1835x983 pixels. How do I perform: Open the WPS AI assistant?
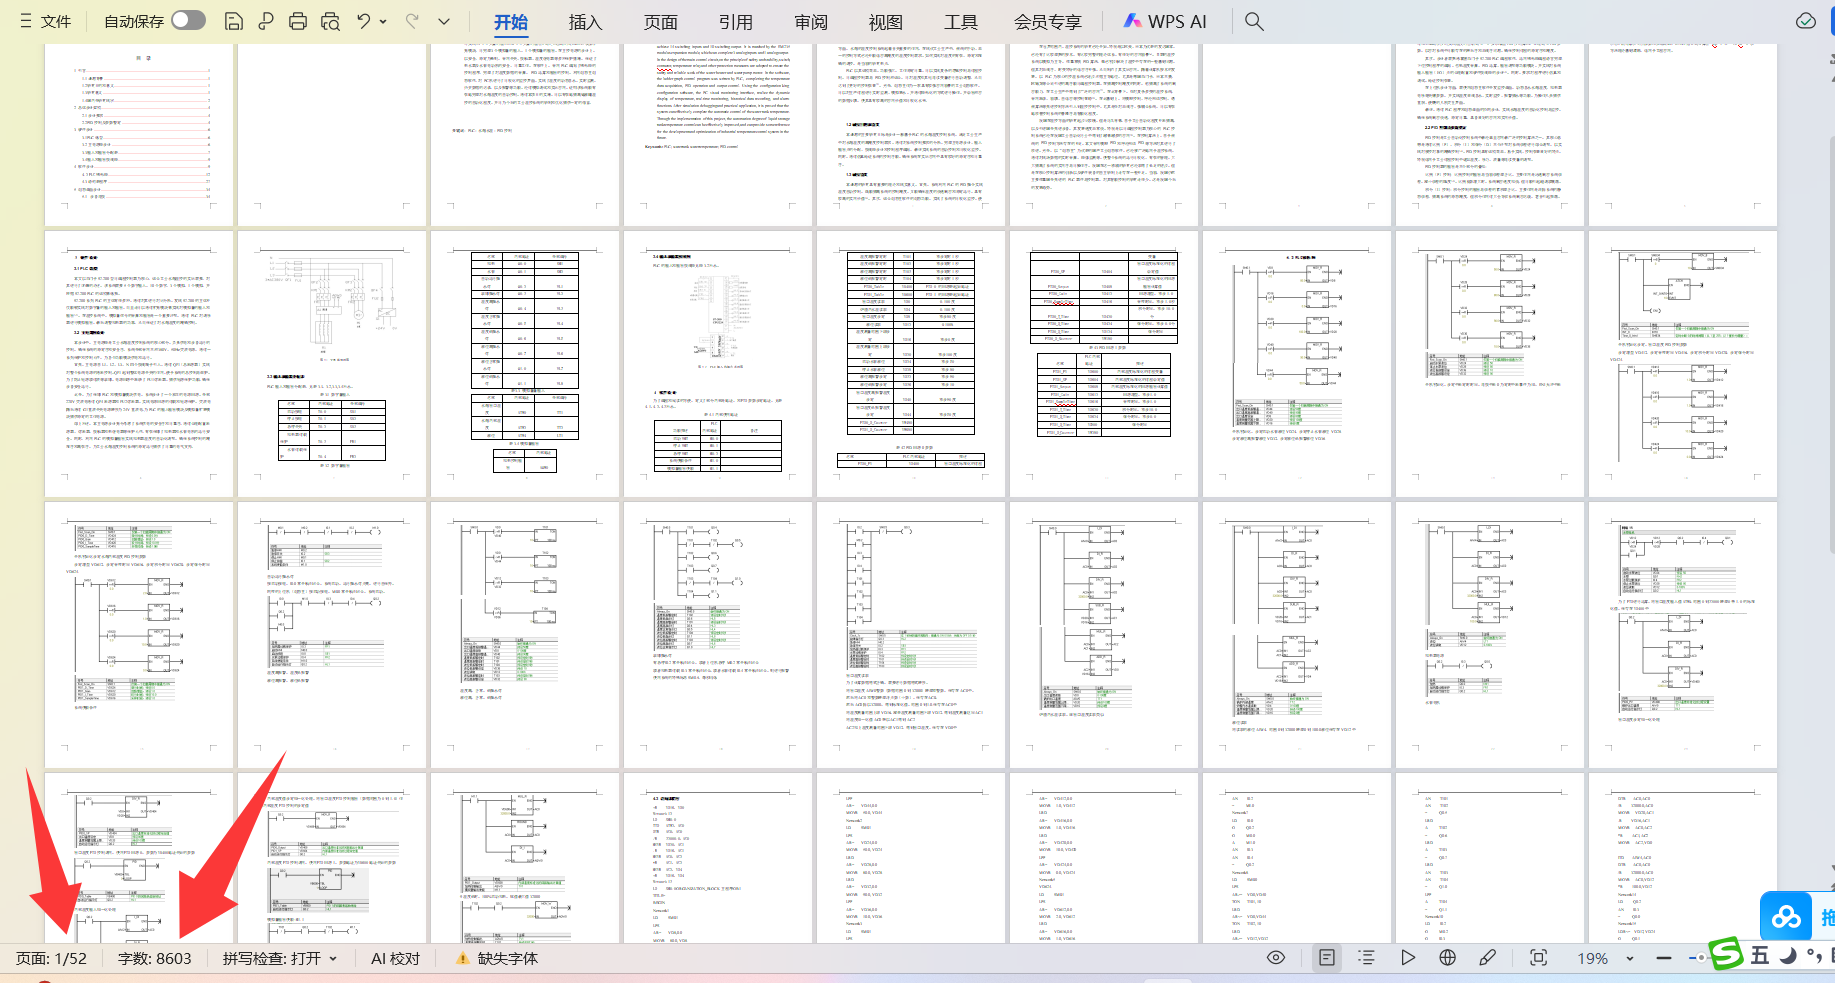1165,21
